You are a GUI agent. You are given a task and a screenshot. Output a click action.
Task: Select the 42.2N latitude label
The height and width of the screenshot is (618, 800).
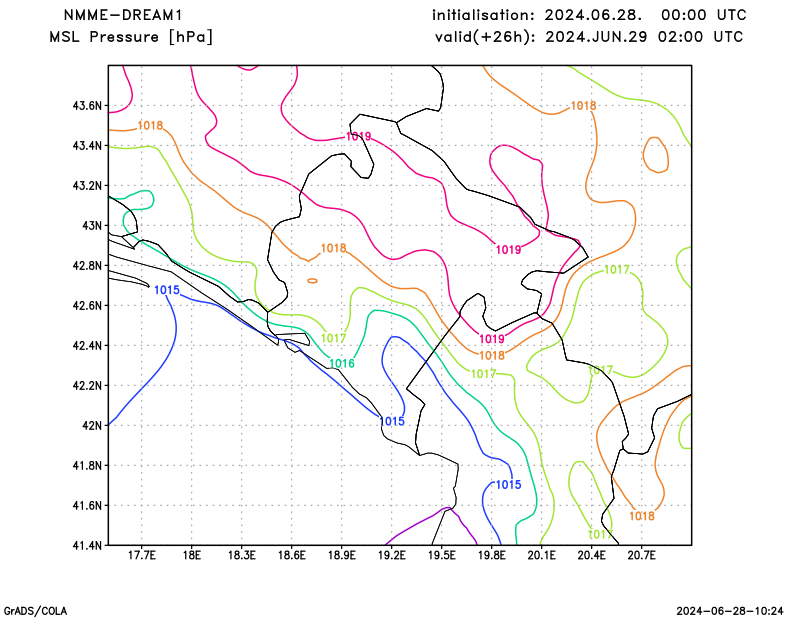pyautogui.click(x=87, y=386)
